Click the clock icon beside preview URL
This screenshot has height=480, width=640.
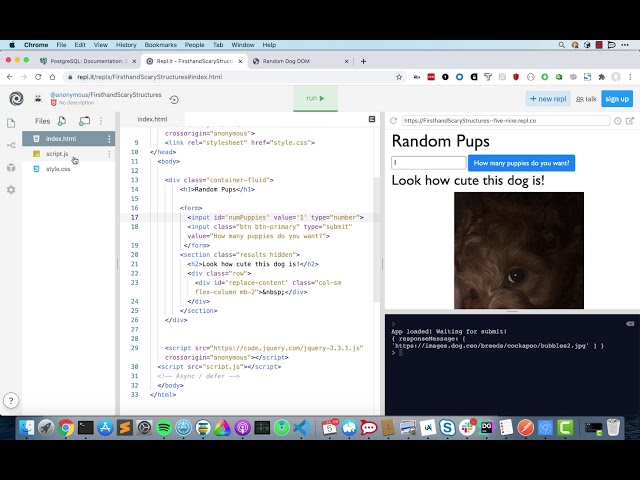pyautogui.click(x=618, y=121)
